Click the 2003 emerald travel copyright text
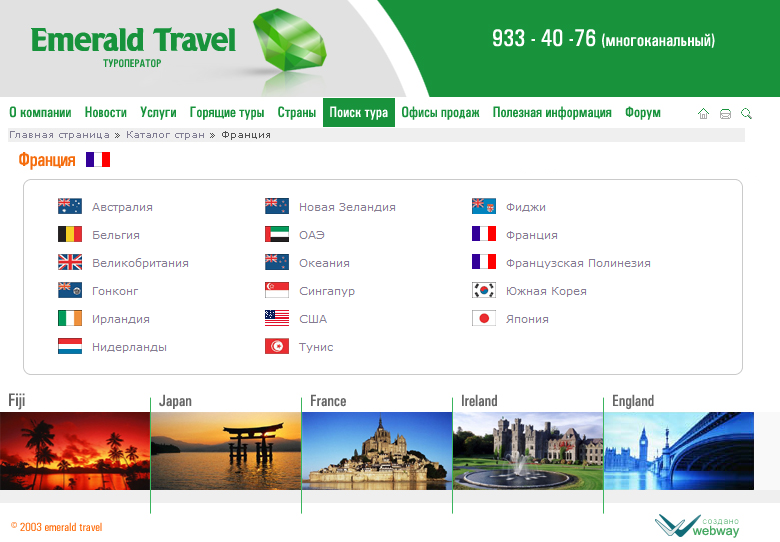The image size is (780, 542). click(x=56, y=527)
